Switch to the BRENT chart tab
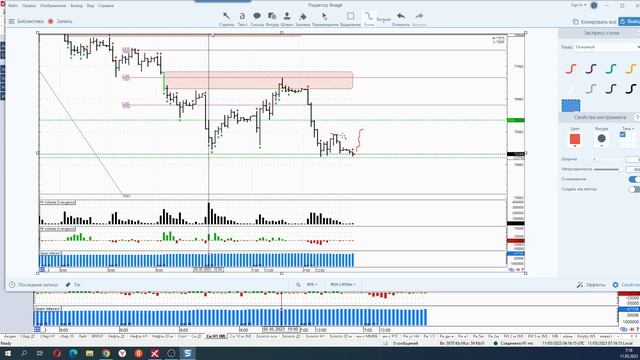The width and height of the screenshot is (640, 360). pos(97,336)
